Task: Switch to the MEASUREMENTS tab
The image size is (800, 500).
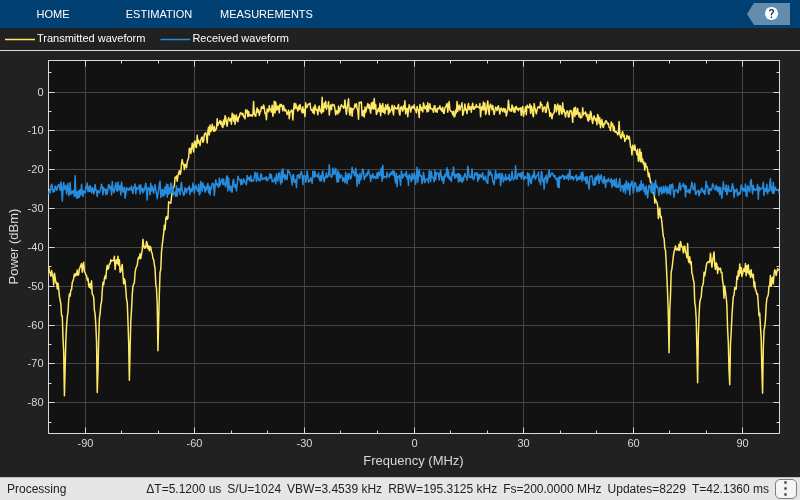Action: pos(266,14)
